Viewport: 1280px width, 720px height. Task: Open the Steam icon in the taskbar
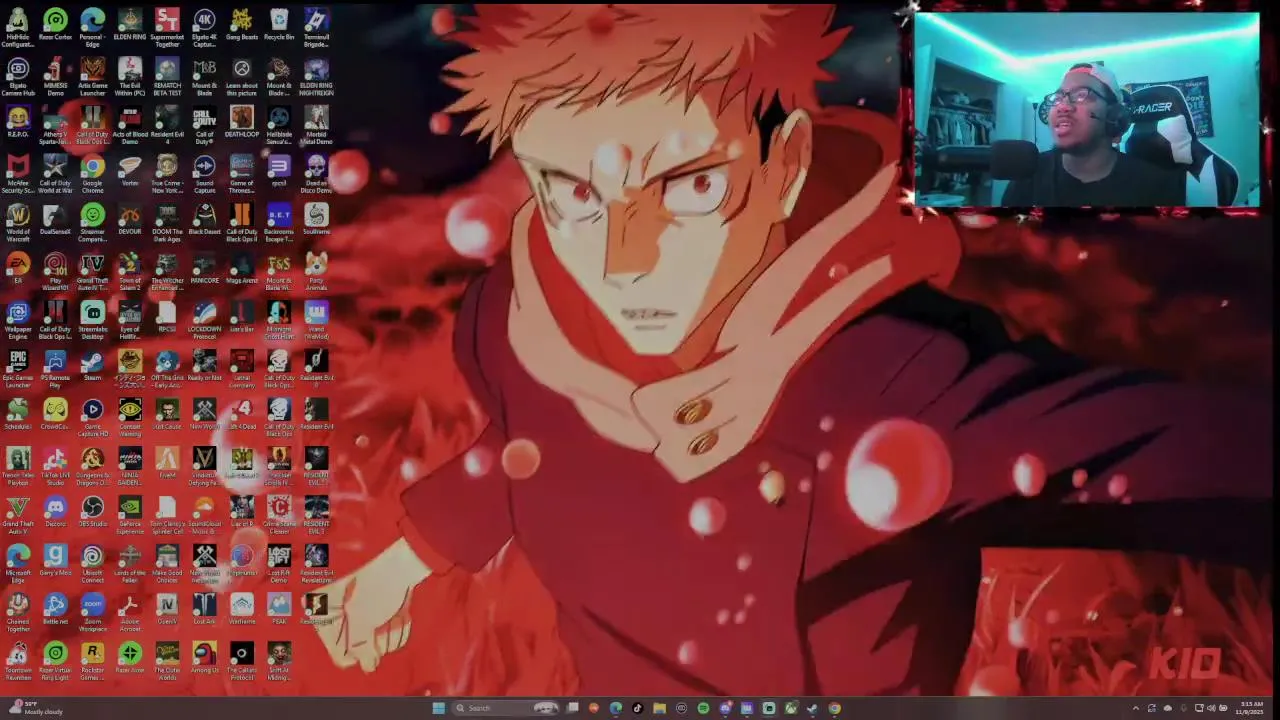tap(812, 708)
